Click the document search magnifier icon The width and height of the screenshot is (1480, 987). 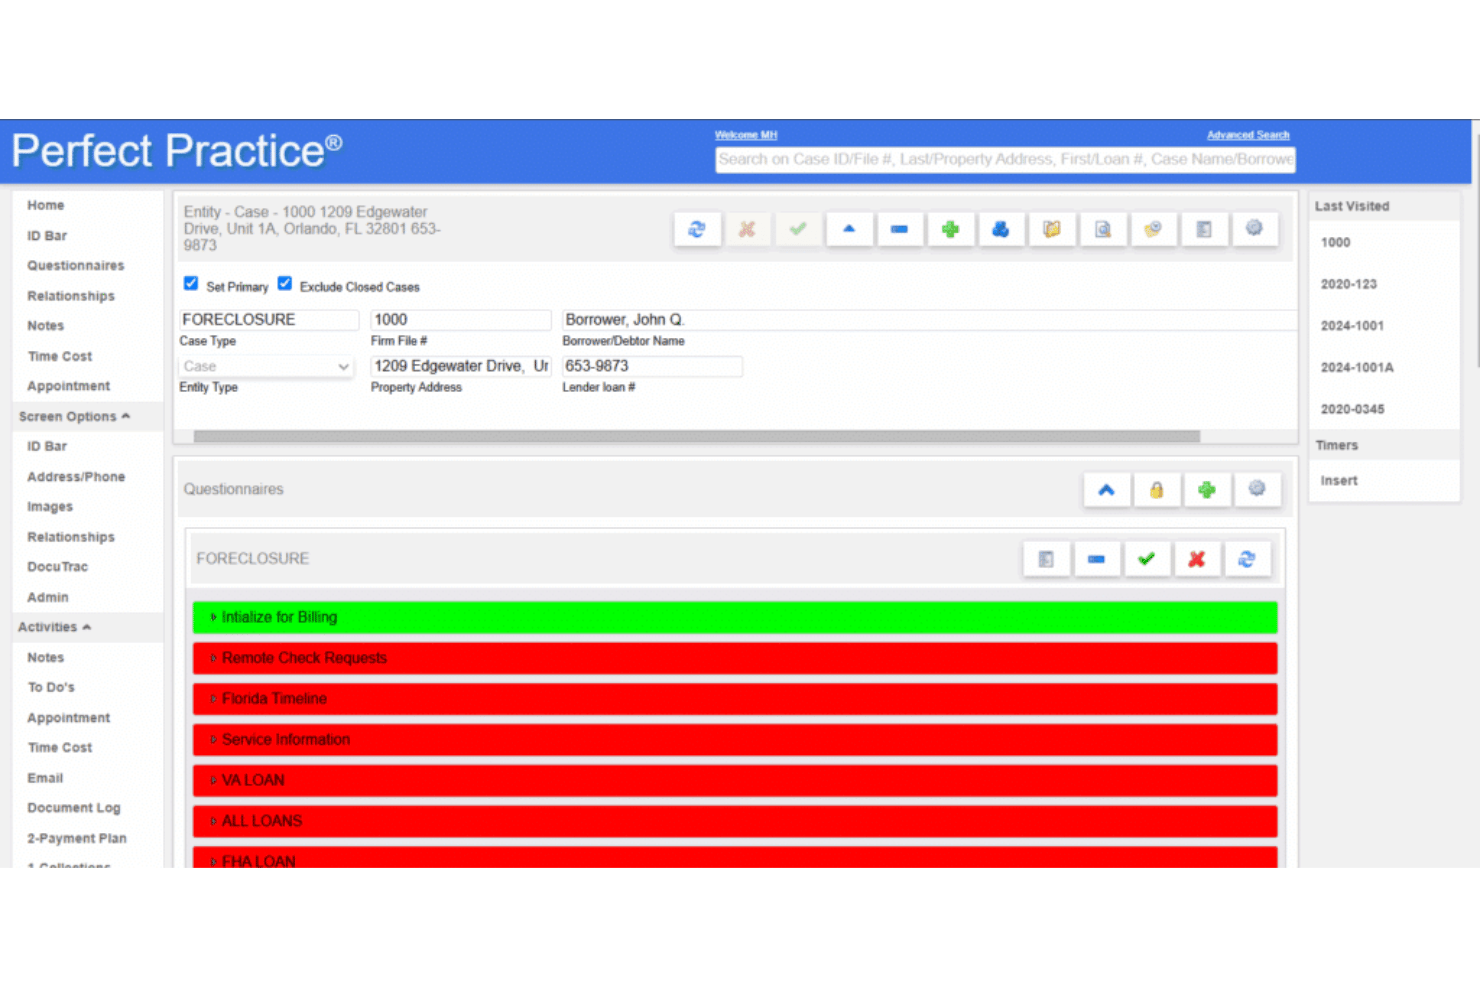coord(1103,229)
